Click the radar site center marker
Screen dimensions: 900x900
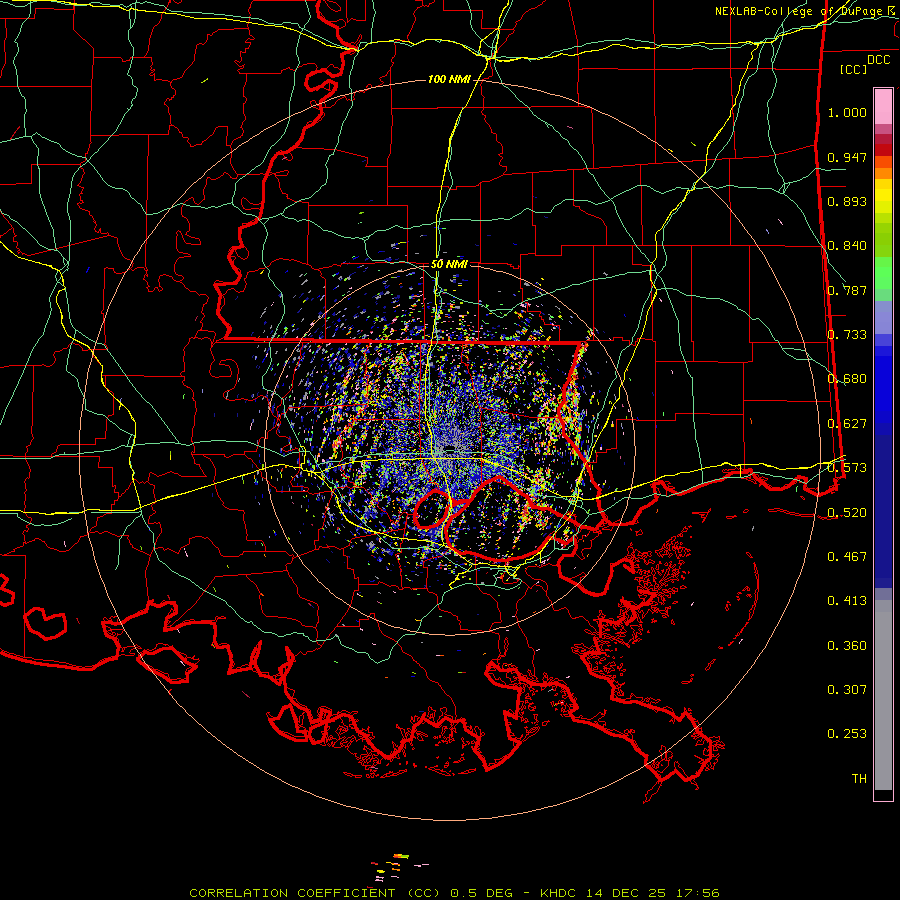point(450,449)
